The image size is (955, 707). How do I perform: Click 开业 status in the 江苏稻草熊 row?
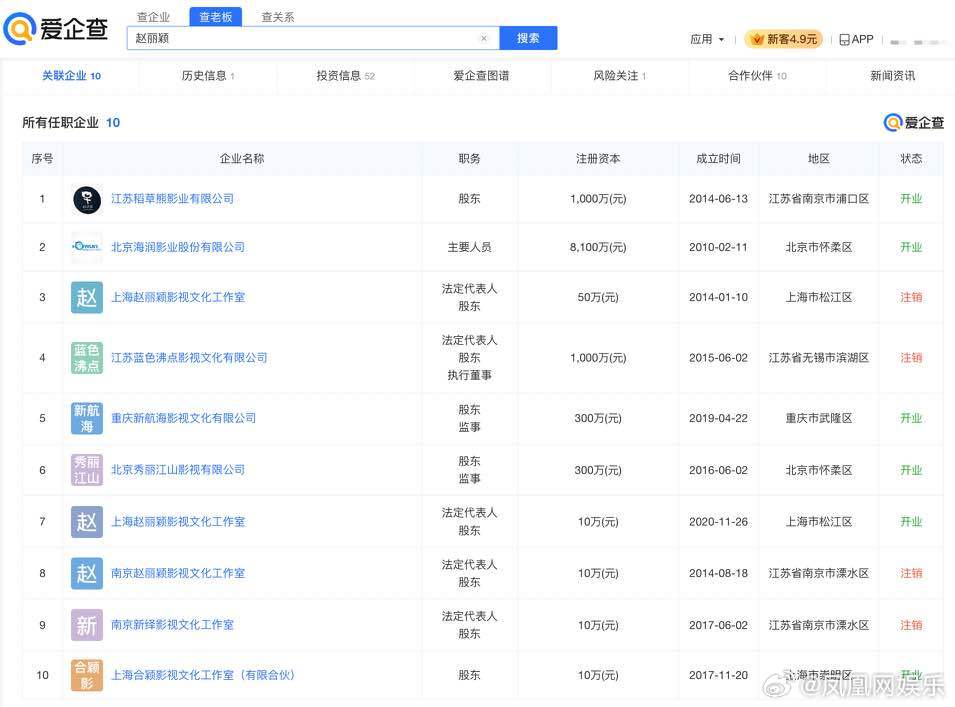[911, 199]
